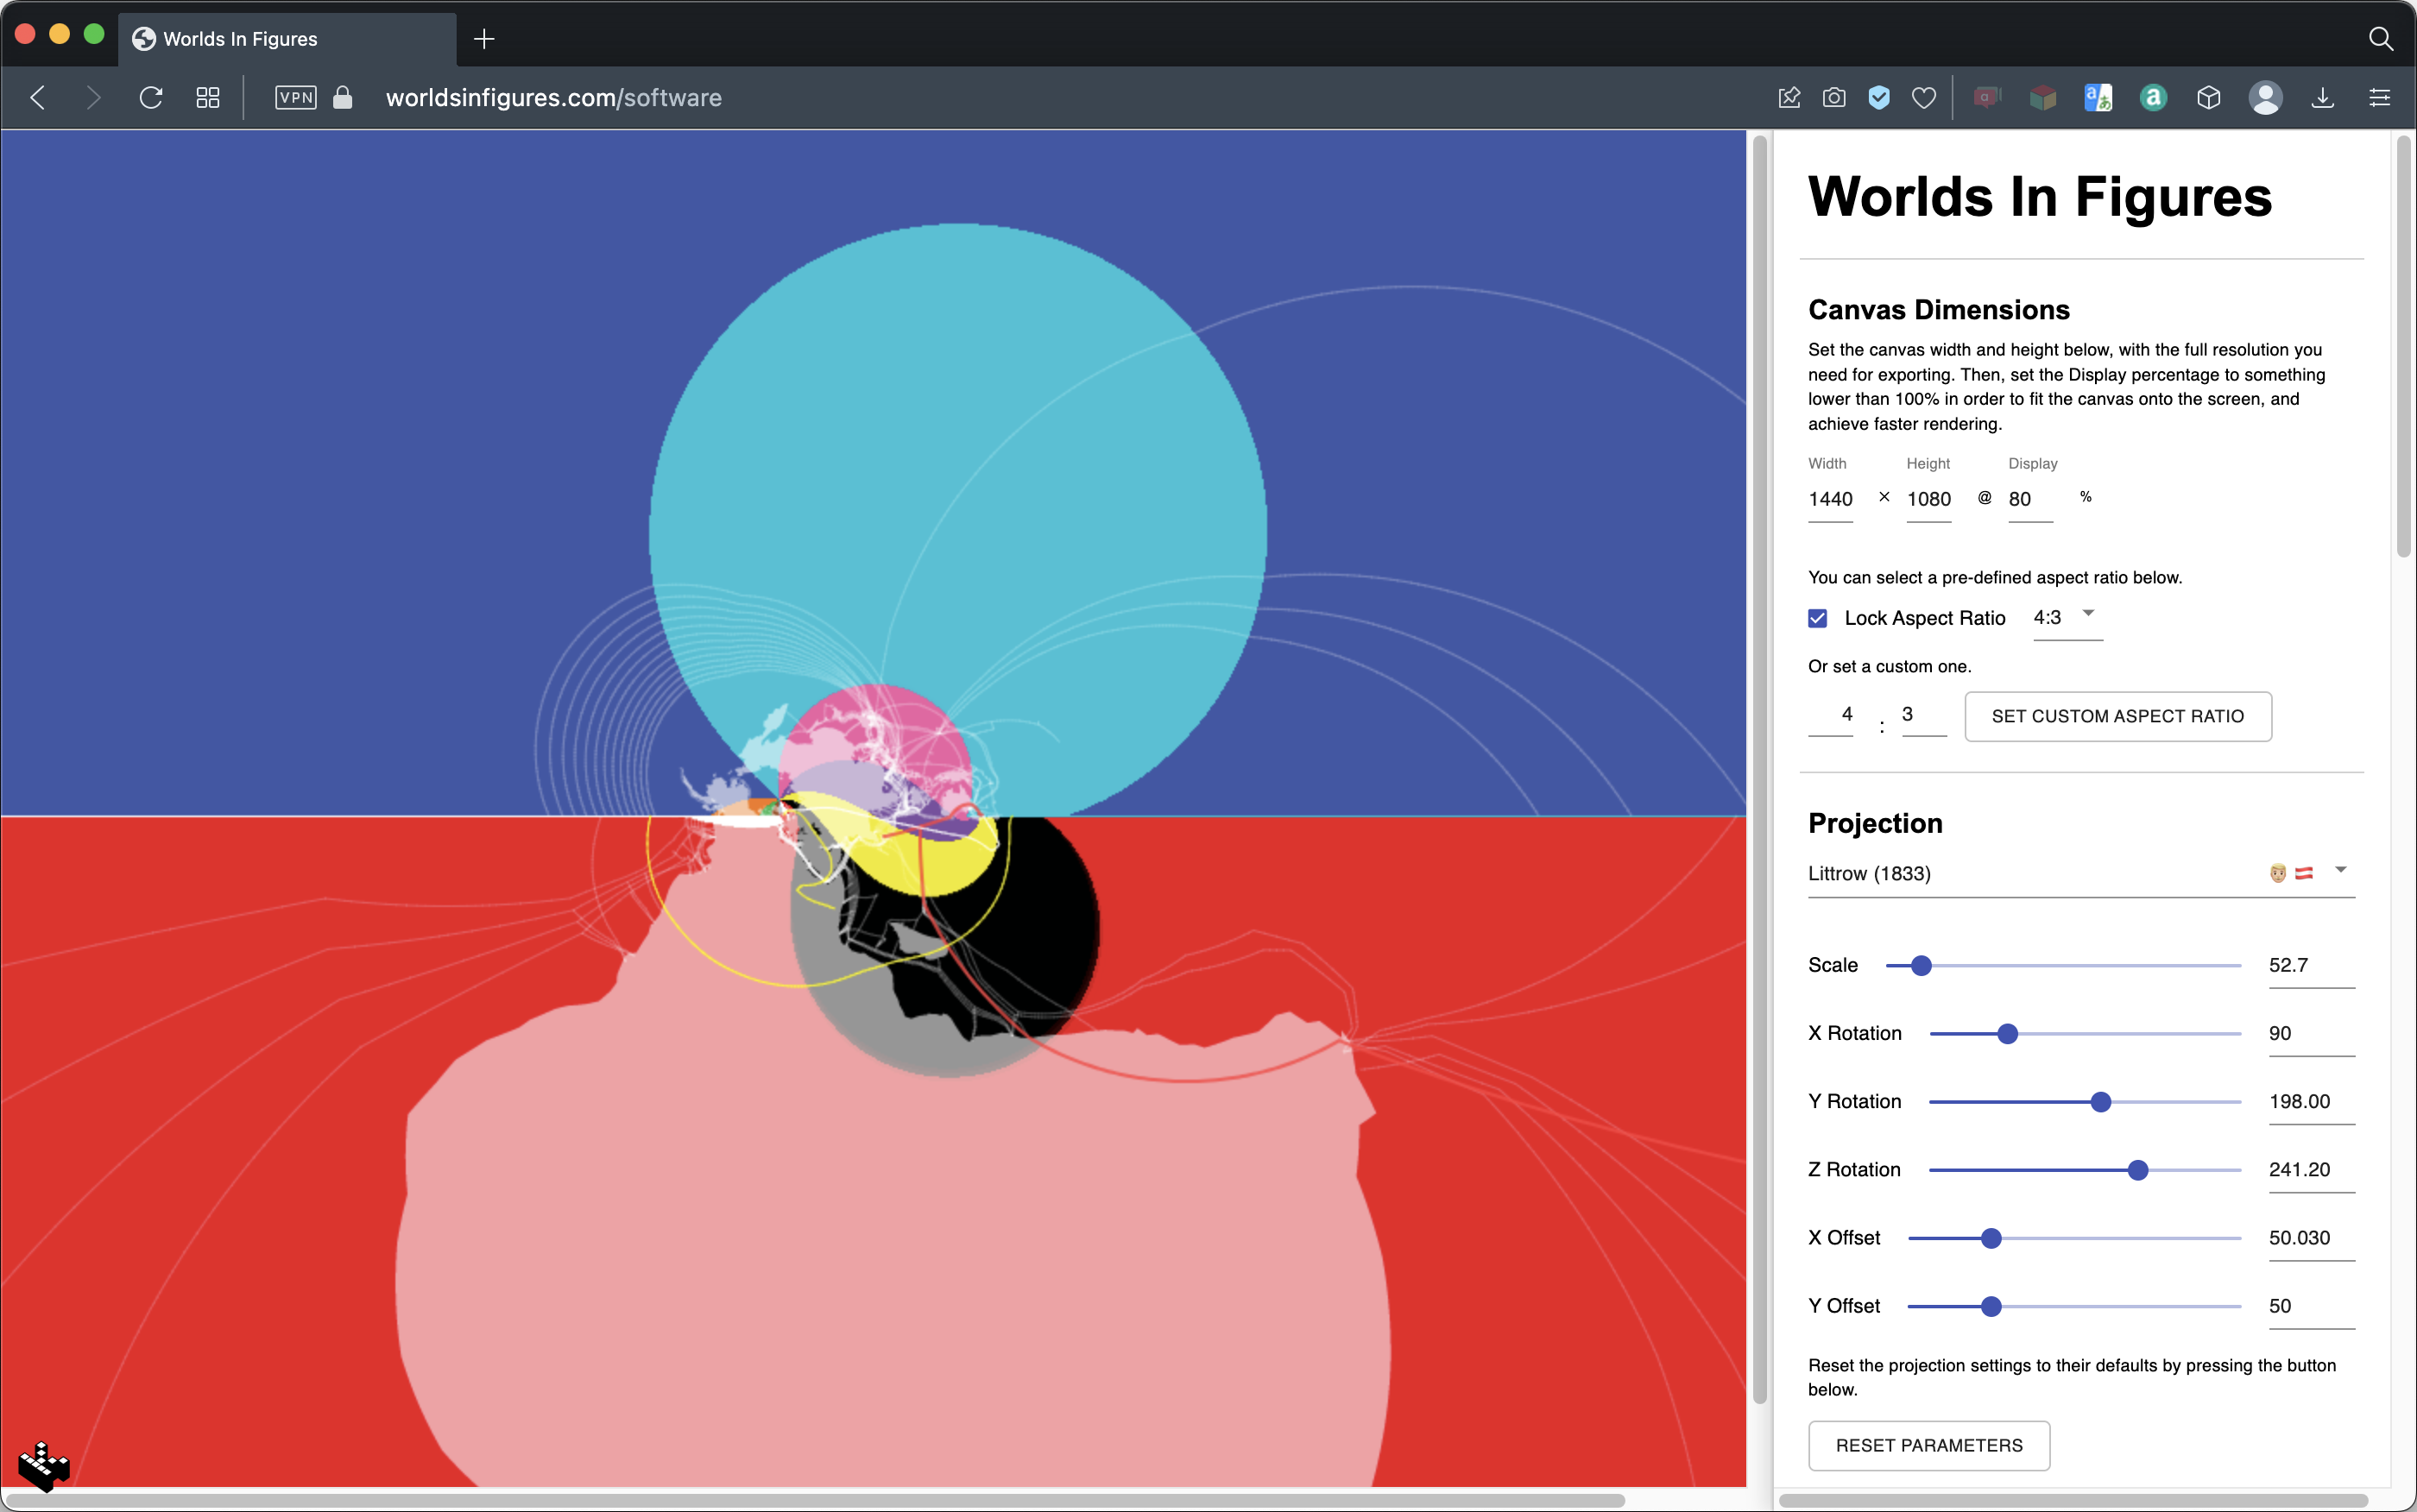Screen dimensions: 2417x1512
Task: Click the settings panel vertical scrollbar
Action: point(2403,346)
